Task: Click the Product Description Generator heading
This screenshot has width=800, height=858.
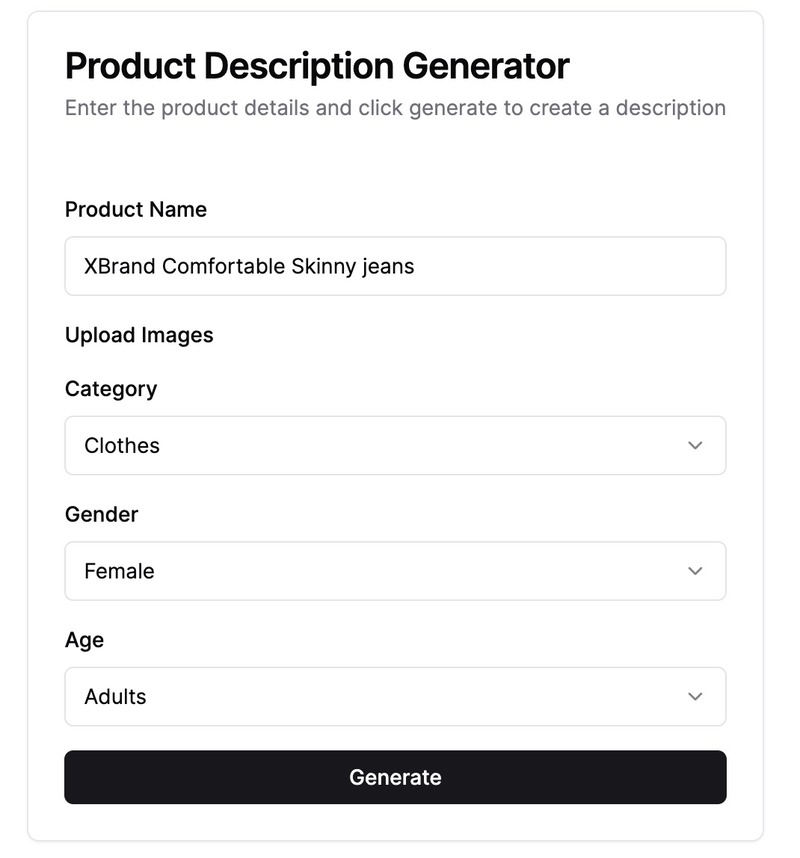Action: pos(317,66)
